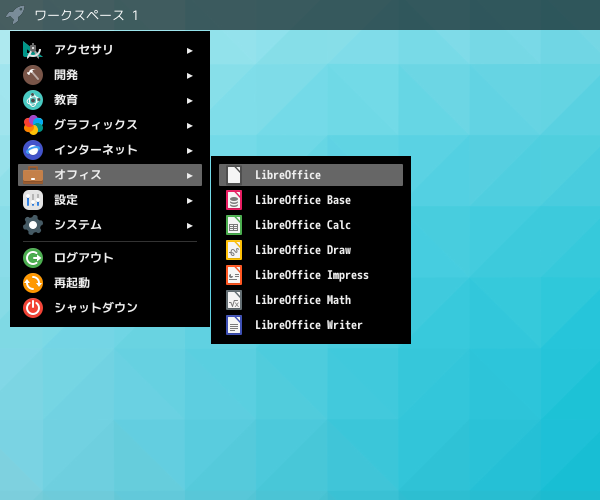600x500 pixels.
Task: Select the グラフィックス menu entry
Action: tap(110, 125)
